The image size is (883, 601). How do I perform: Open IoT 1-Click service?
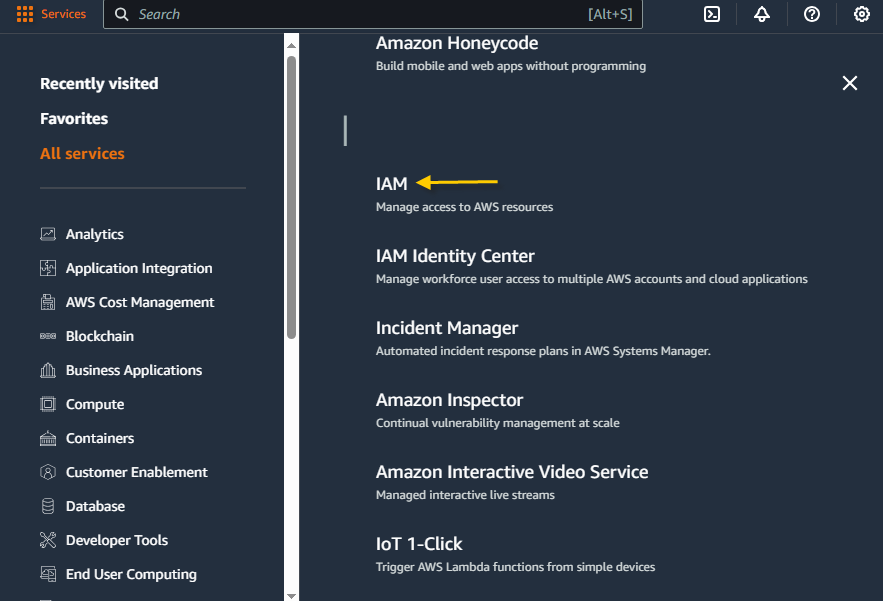(x=419, y=544)
